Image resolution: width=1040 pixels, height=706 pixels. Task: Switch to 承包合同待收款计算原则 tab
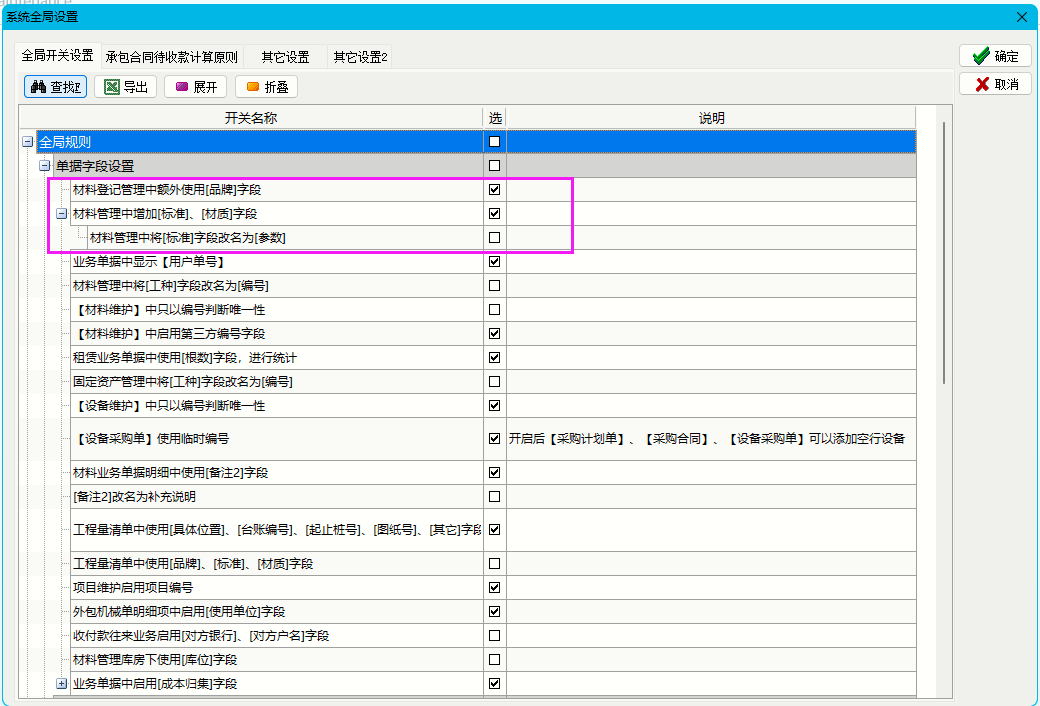coord(172,57)
